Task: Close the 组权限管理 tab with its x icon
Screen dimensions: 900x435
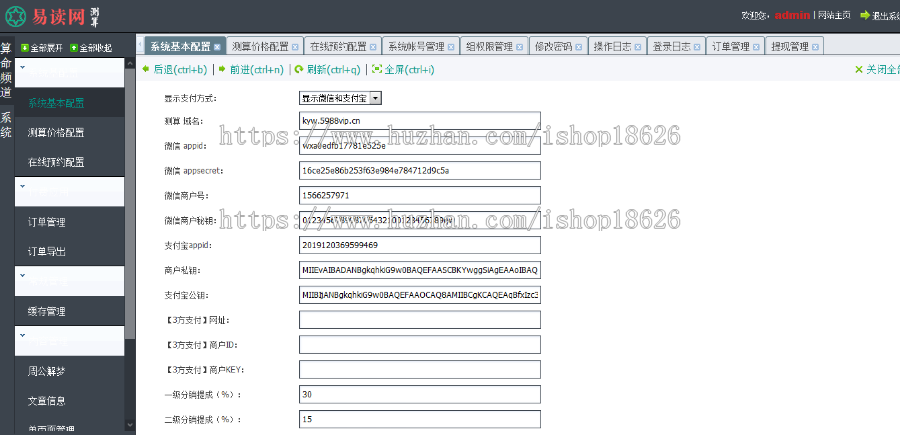Action: pyautogui.click(x=519, y=47)
